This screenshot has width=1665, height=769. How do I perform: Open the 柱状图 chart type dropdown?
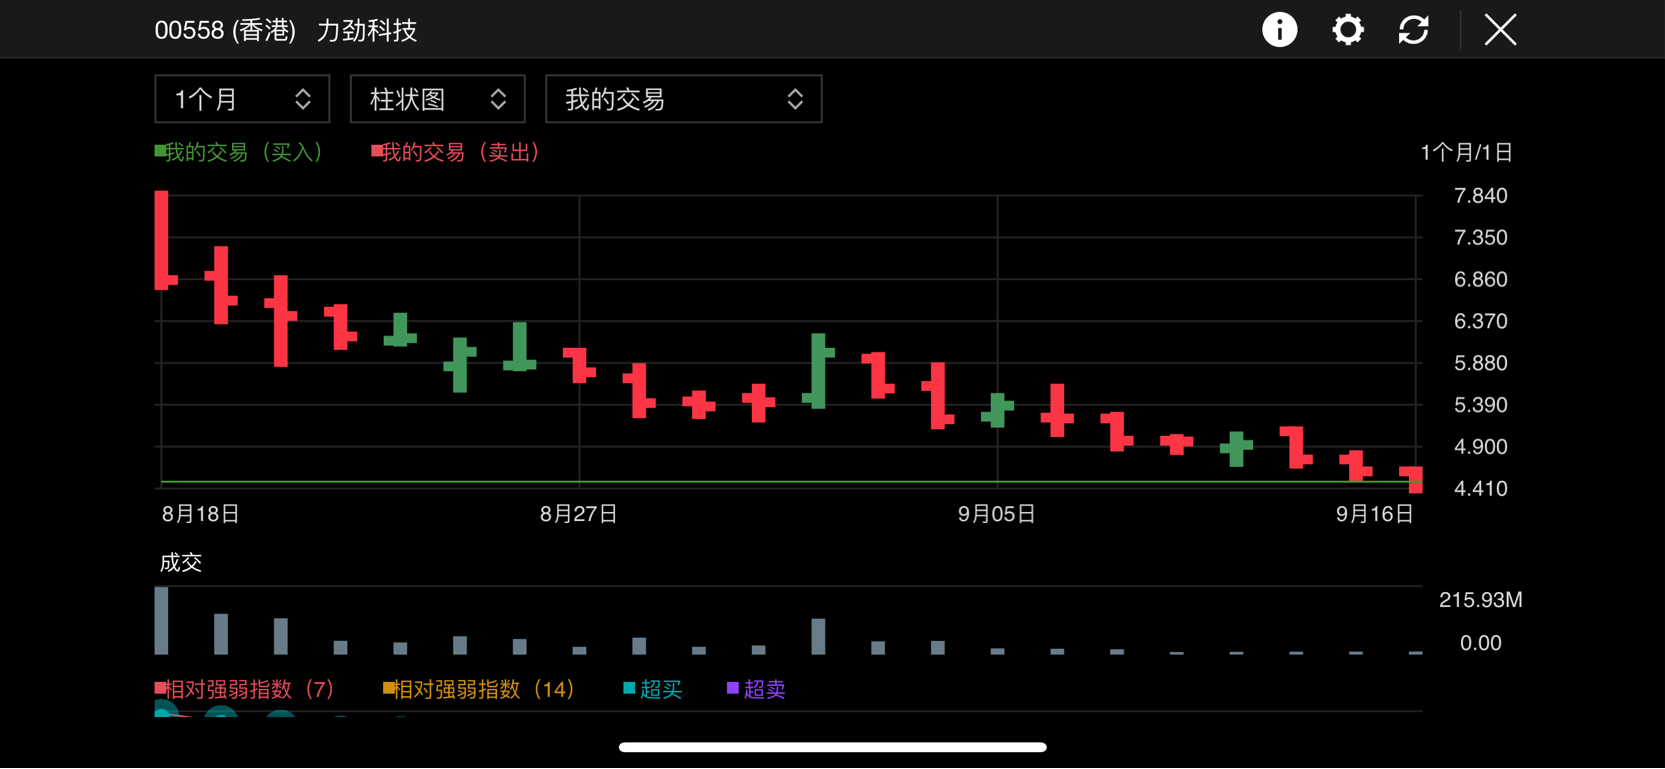tap(437, 99)
